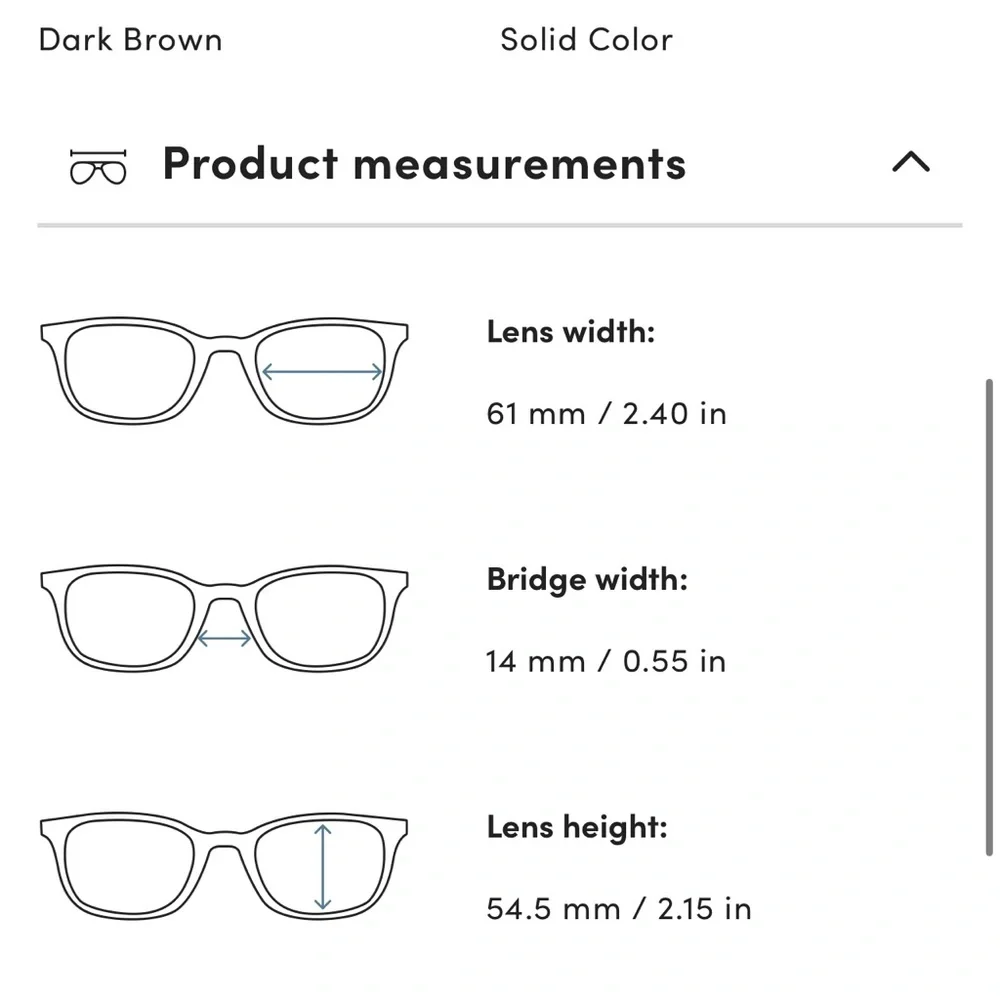Click the aviator glasses icon beside Product measurements
The image size is (1000, 1000).
99,167
